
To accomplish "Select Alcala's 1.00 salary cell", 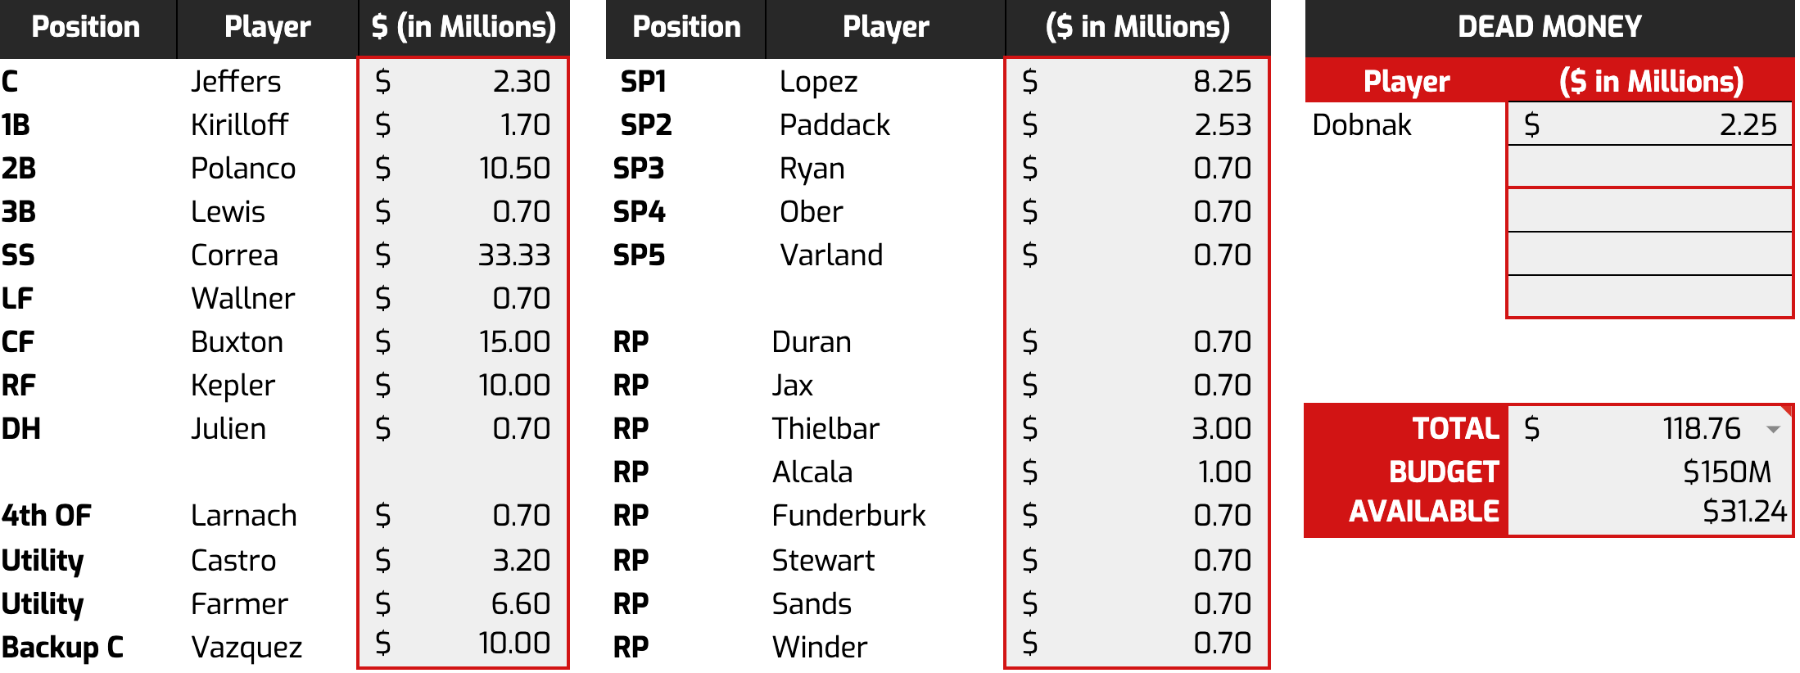I will (x=1137, y=472).
